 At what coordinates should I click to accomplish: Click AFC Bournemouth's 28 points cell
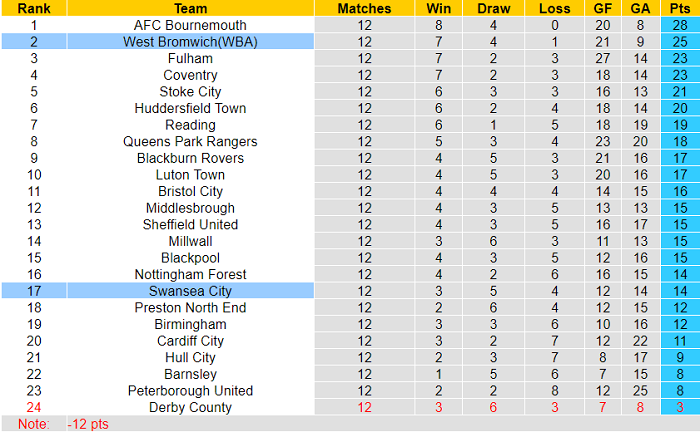(x=680, y=25)
